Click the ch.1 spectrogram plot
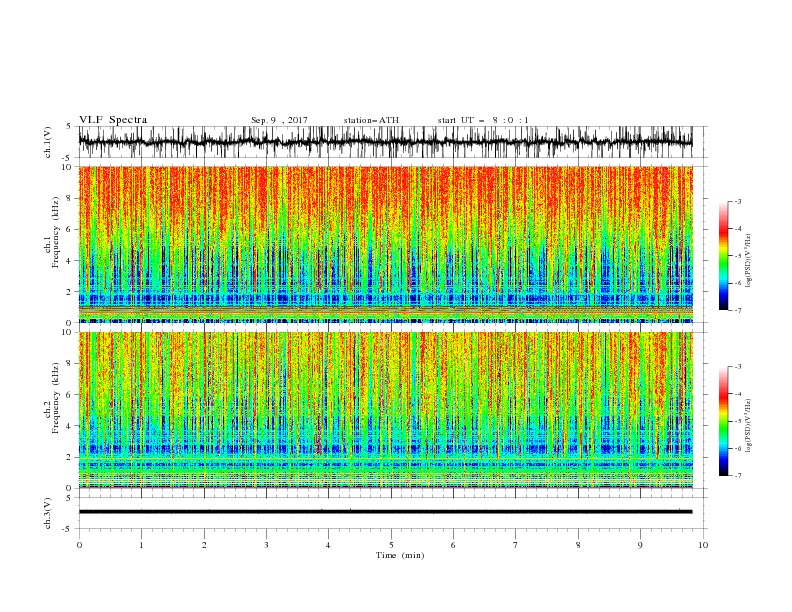 coord(385,244)
